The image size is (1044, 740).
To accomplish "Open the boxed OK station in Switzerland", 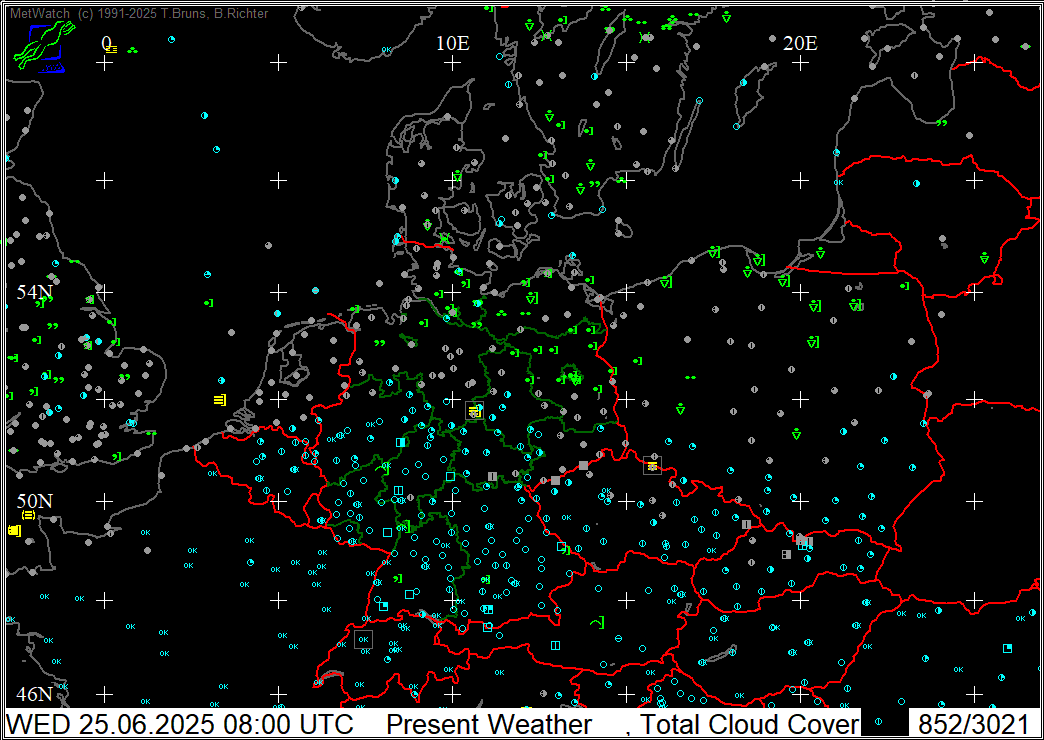I will click(364, 639).
